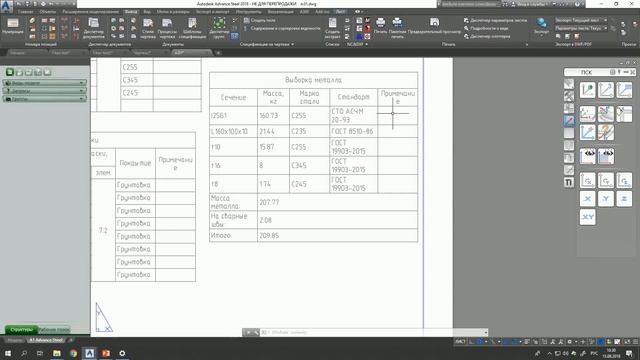Image resolution: width=640 pixels, height=360 pixels.
Task: Open Параметры листа dropdown in export panel
Action: 581,28
